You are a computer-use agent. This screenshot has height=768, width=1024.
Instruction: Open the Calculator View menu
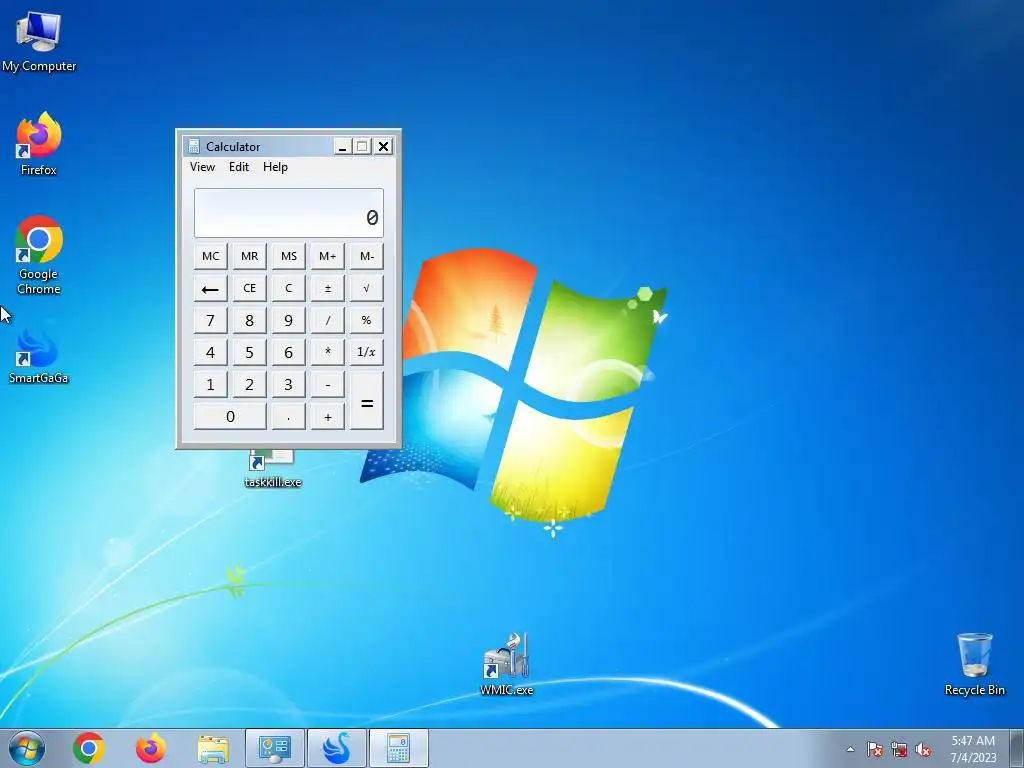point(202,167)
